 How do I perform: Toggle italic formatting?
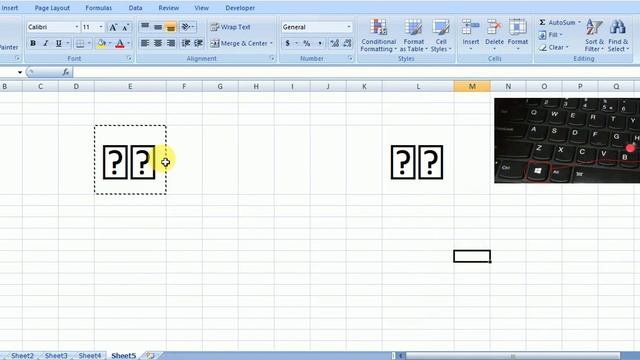point(46,43)
